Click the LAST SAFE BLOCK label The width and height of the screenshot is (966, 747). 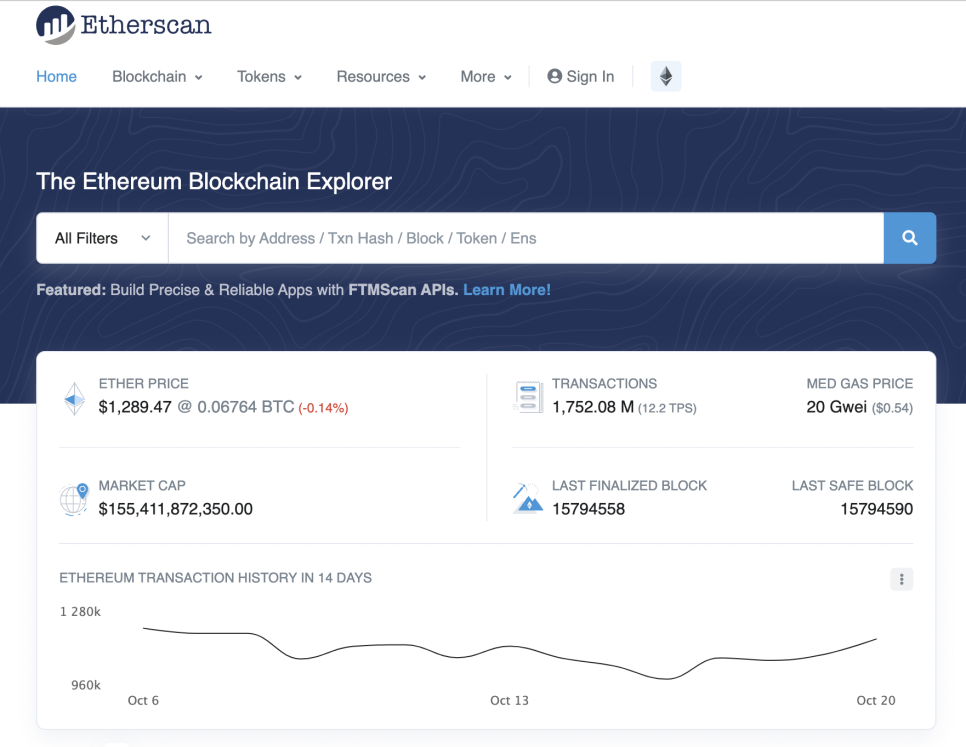point(852,486)
